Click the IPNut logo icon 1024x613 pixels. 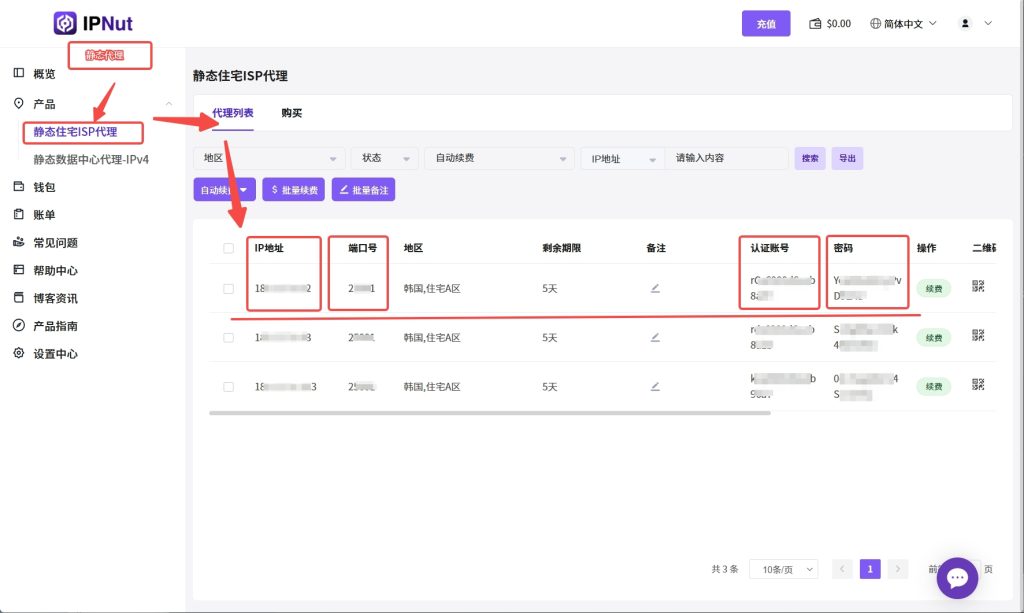[65, 23]
